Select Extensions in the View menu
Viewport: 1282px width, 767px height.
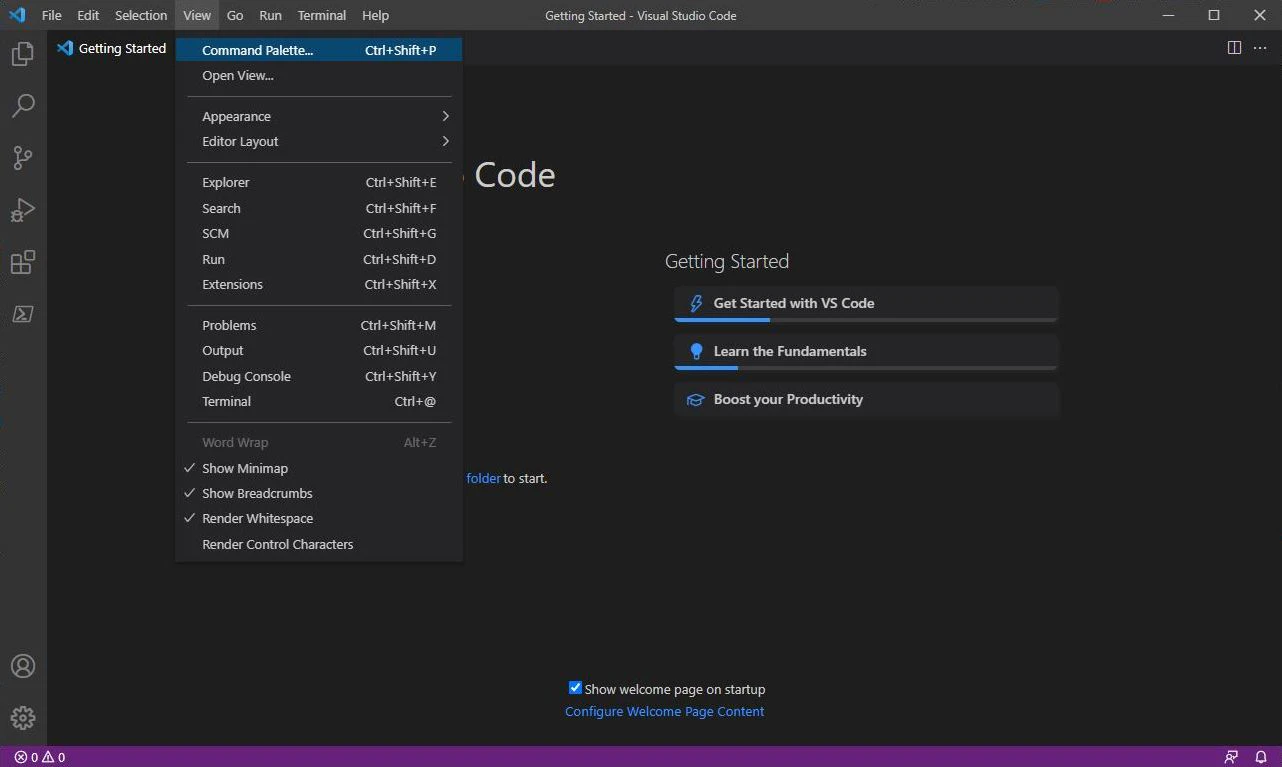[x=319, y=284]
